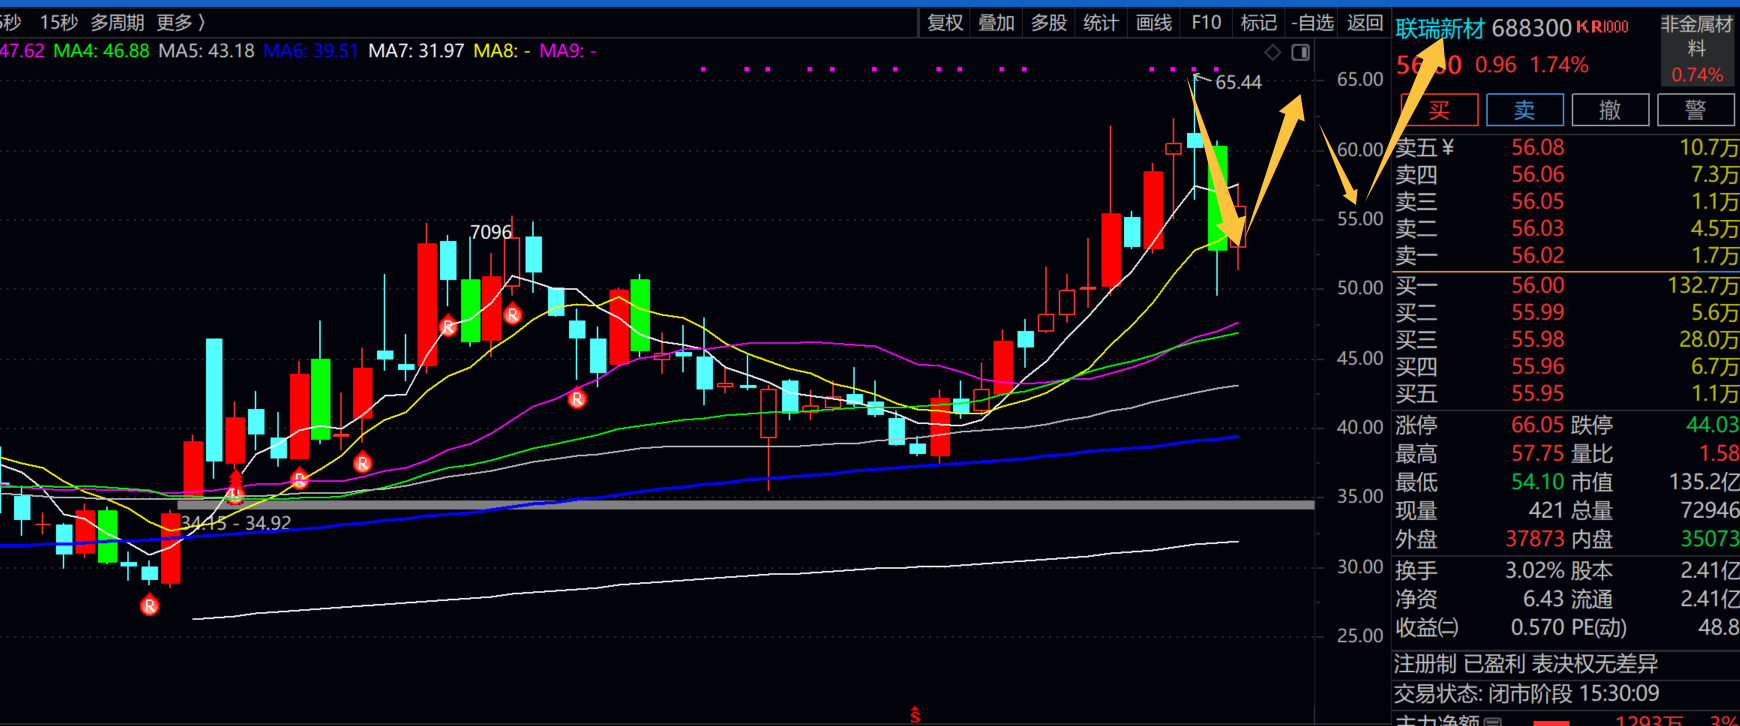Viewport: 1740px width, 726px height.
Task: Click the 撤 cancel order button
Action: click(x=1610, y=110)
